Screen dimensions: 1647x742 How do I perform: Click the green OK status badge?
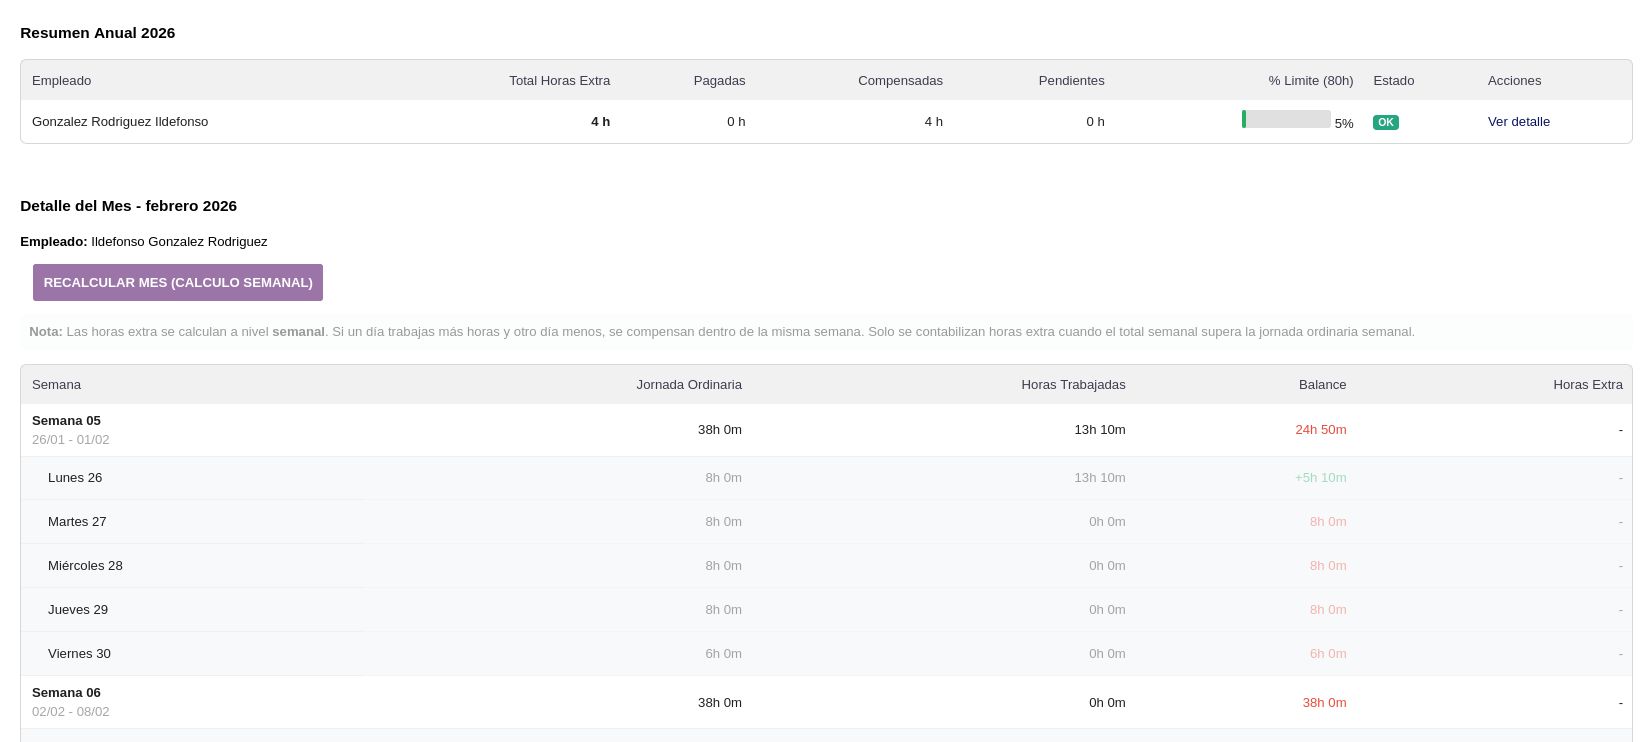click(1385, 122)
